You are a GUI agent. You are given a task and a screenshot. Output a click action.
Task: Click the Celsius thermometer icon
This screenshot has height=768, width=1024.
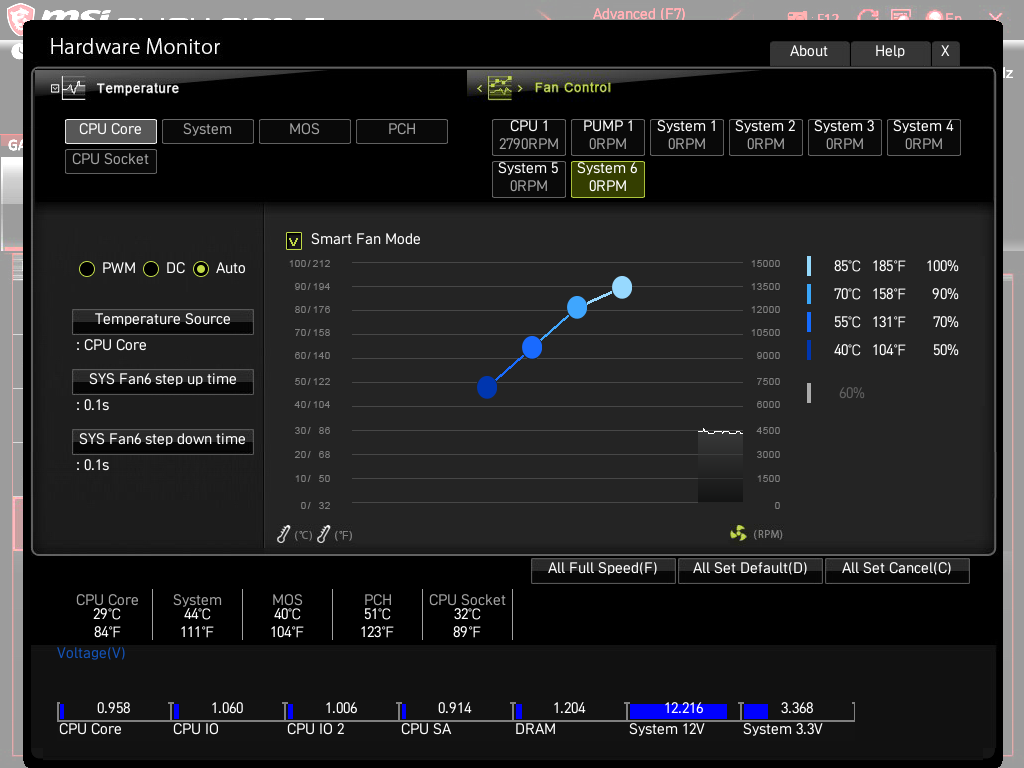[284, 535]
